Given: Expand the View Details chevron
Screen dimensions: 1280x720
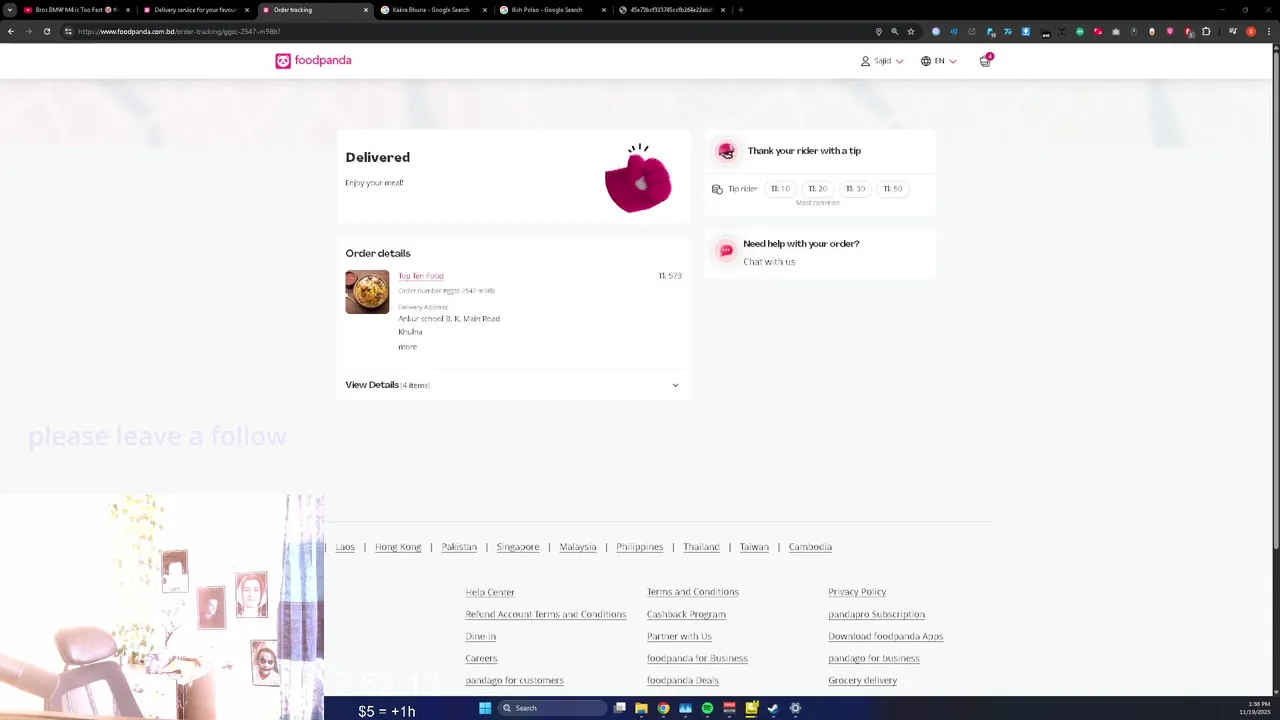Looking at the screenshot, I should click(x=675, y=385).
